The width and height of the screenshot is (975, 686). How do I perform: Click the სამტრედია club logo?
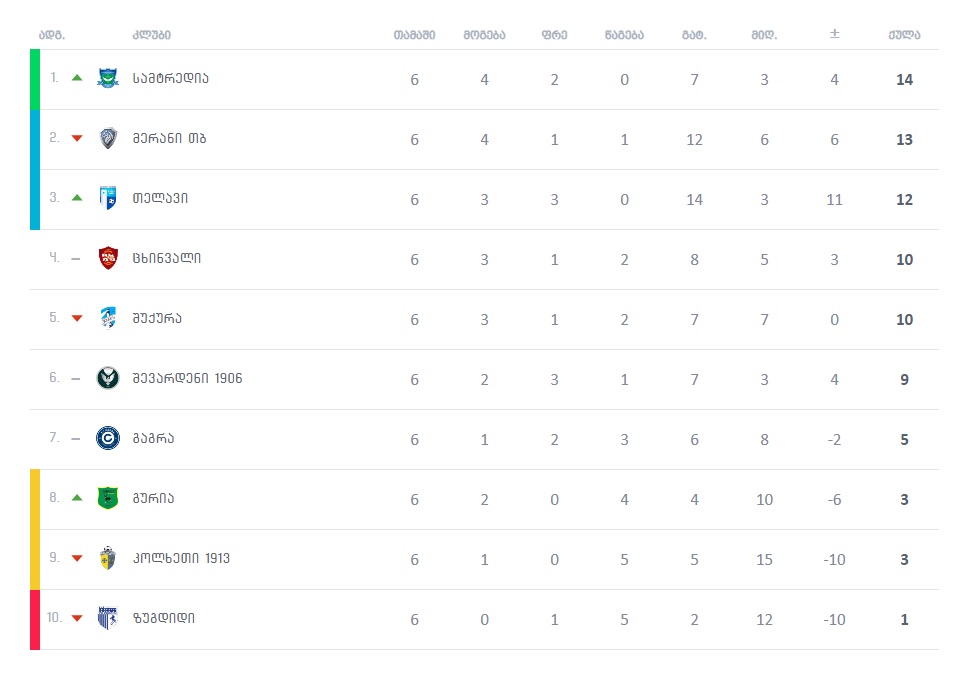click(x=107, y=78)
